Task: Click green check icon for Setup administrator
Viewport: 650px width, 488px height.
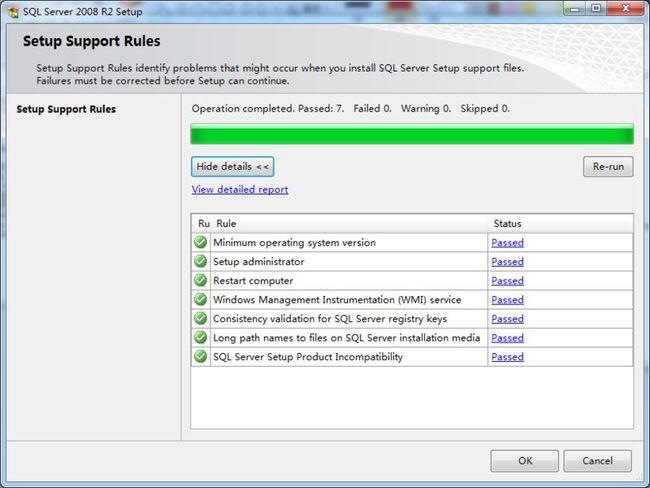Action: click(x=201, y=261)
